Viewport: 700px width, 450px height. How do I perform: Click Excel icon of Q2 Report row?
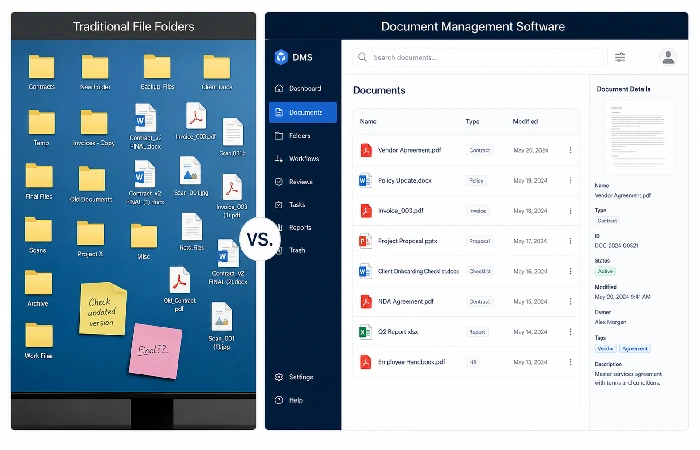click(x=365, y=332)
